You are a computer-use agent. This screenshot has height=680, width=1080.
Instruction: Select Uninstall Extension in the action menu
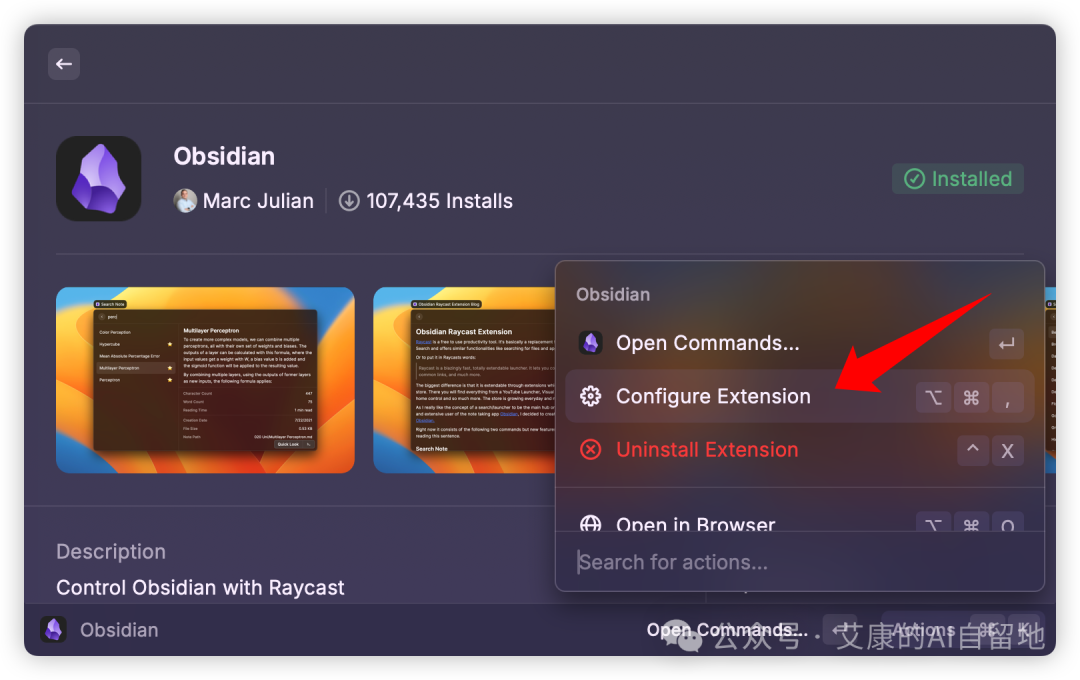click(800, 450)
